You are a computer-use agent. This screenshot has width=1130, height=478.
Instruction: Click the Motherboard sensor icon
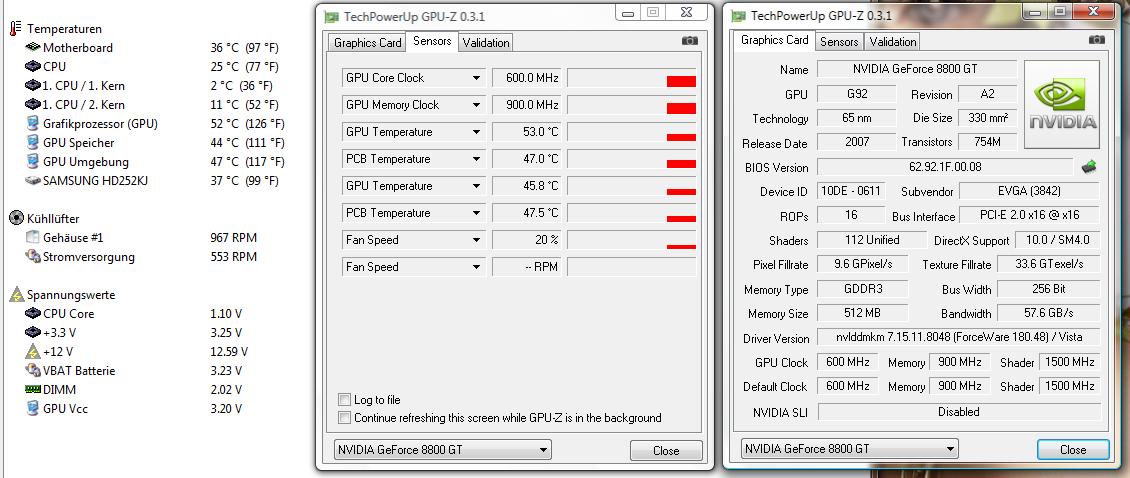coord(32,47)
